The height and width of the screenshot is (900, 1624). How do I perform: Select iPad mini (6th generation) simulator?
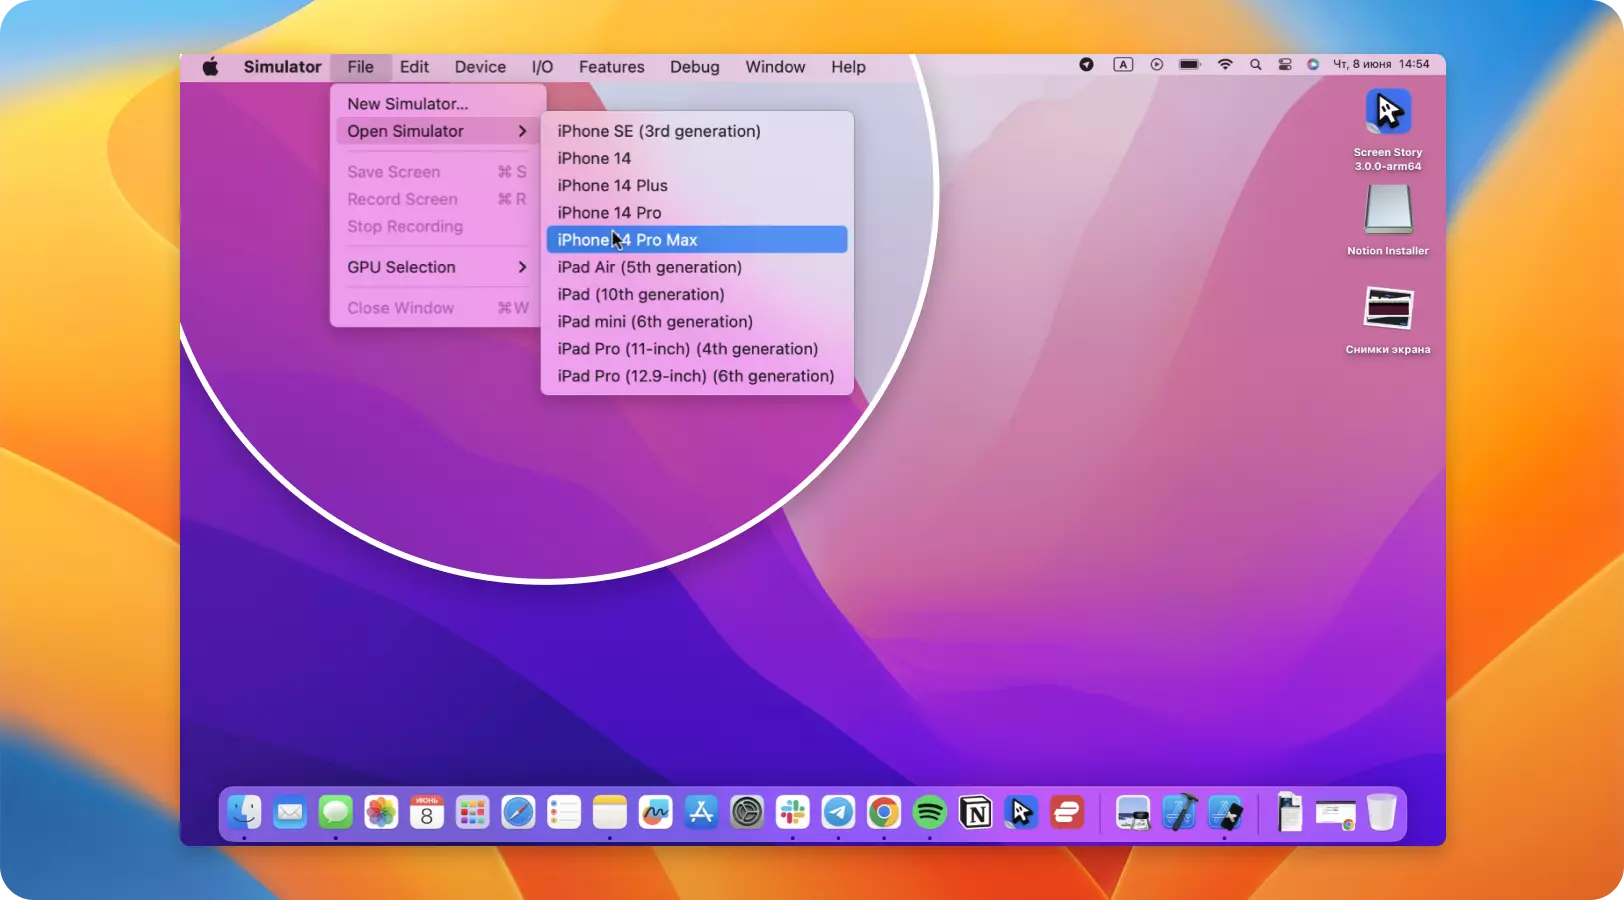click(697, 321)
